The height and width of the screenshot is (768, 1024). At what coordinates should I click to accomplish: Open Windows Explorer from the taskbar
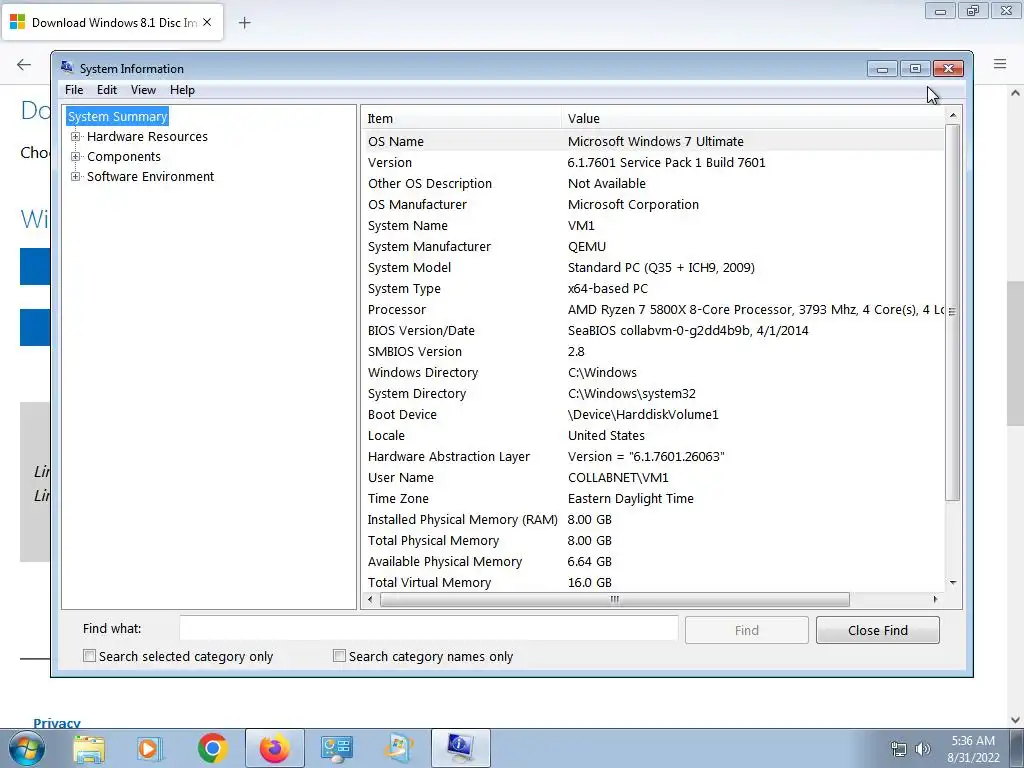click(89, 749)
